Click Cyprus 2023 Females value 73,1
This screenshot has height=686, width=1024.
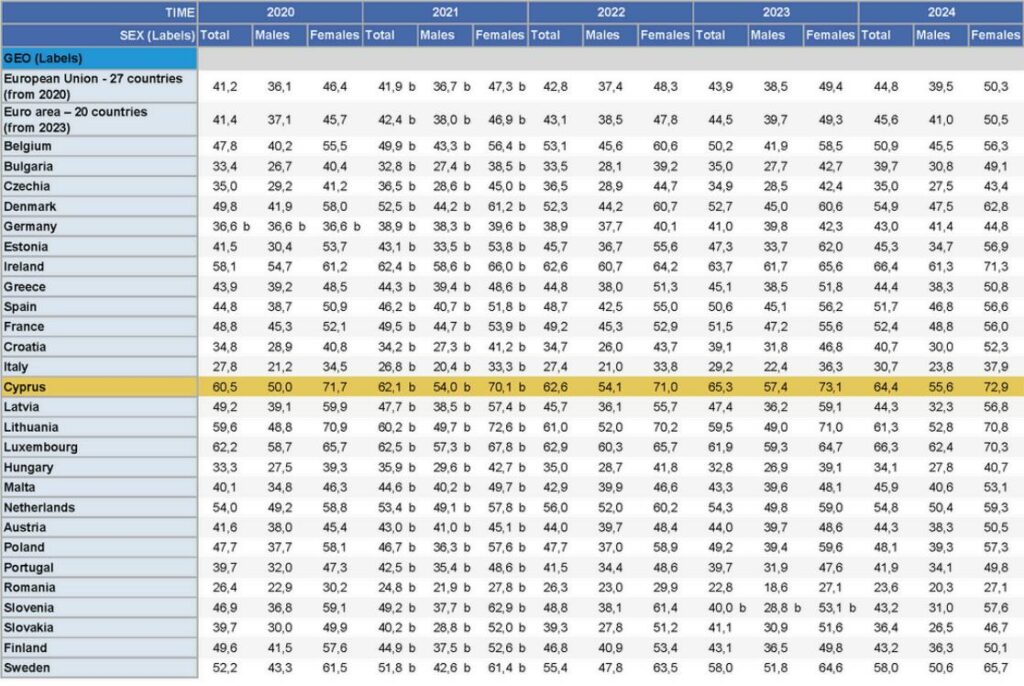[830, 387]
